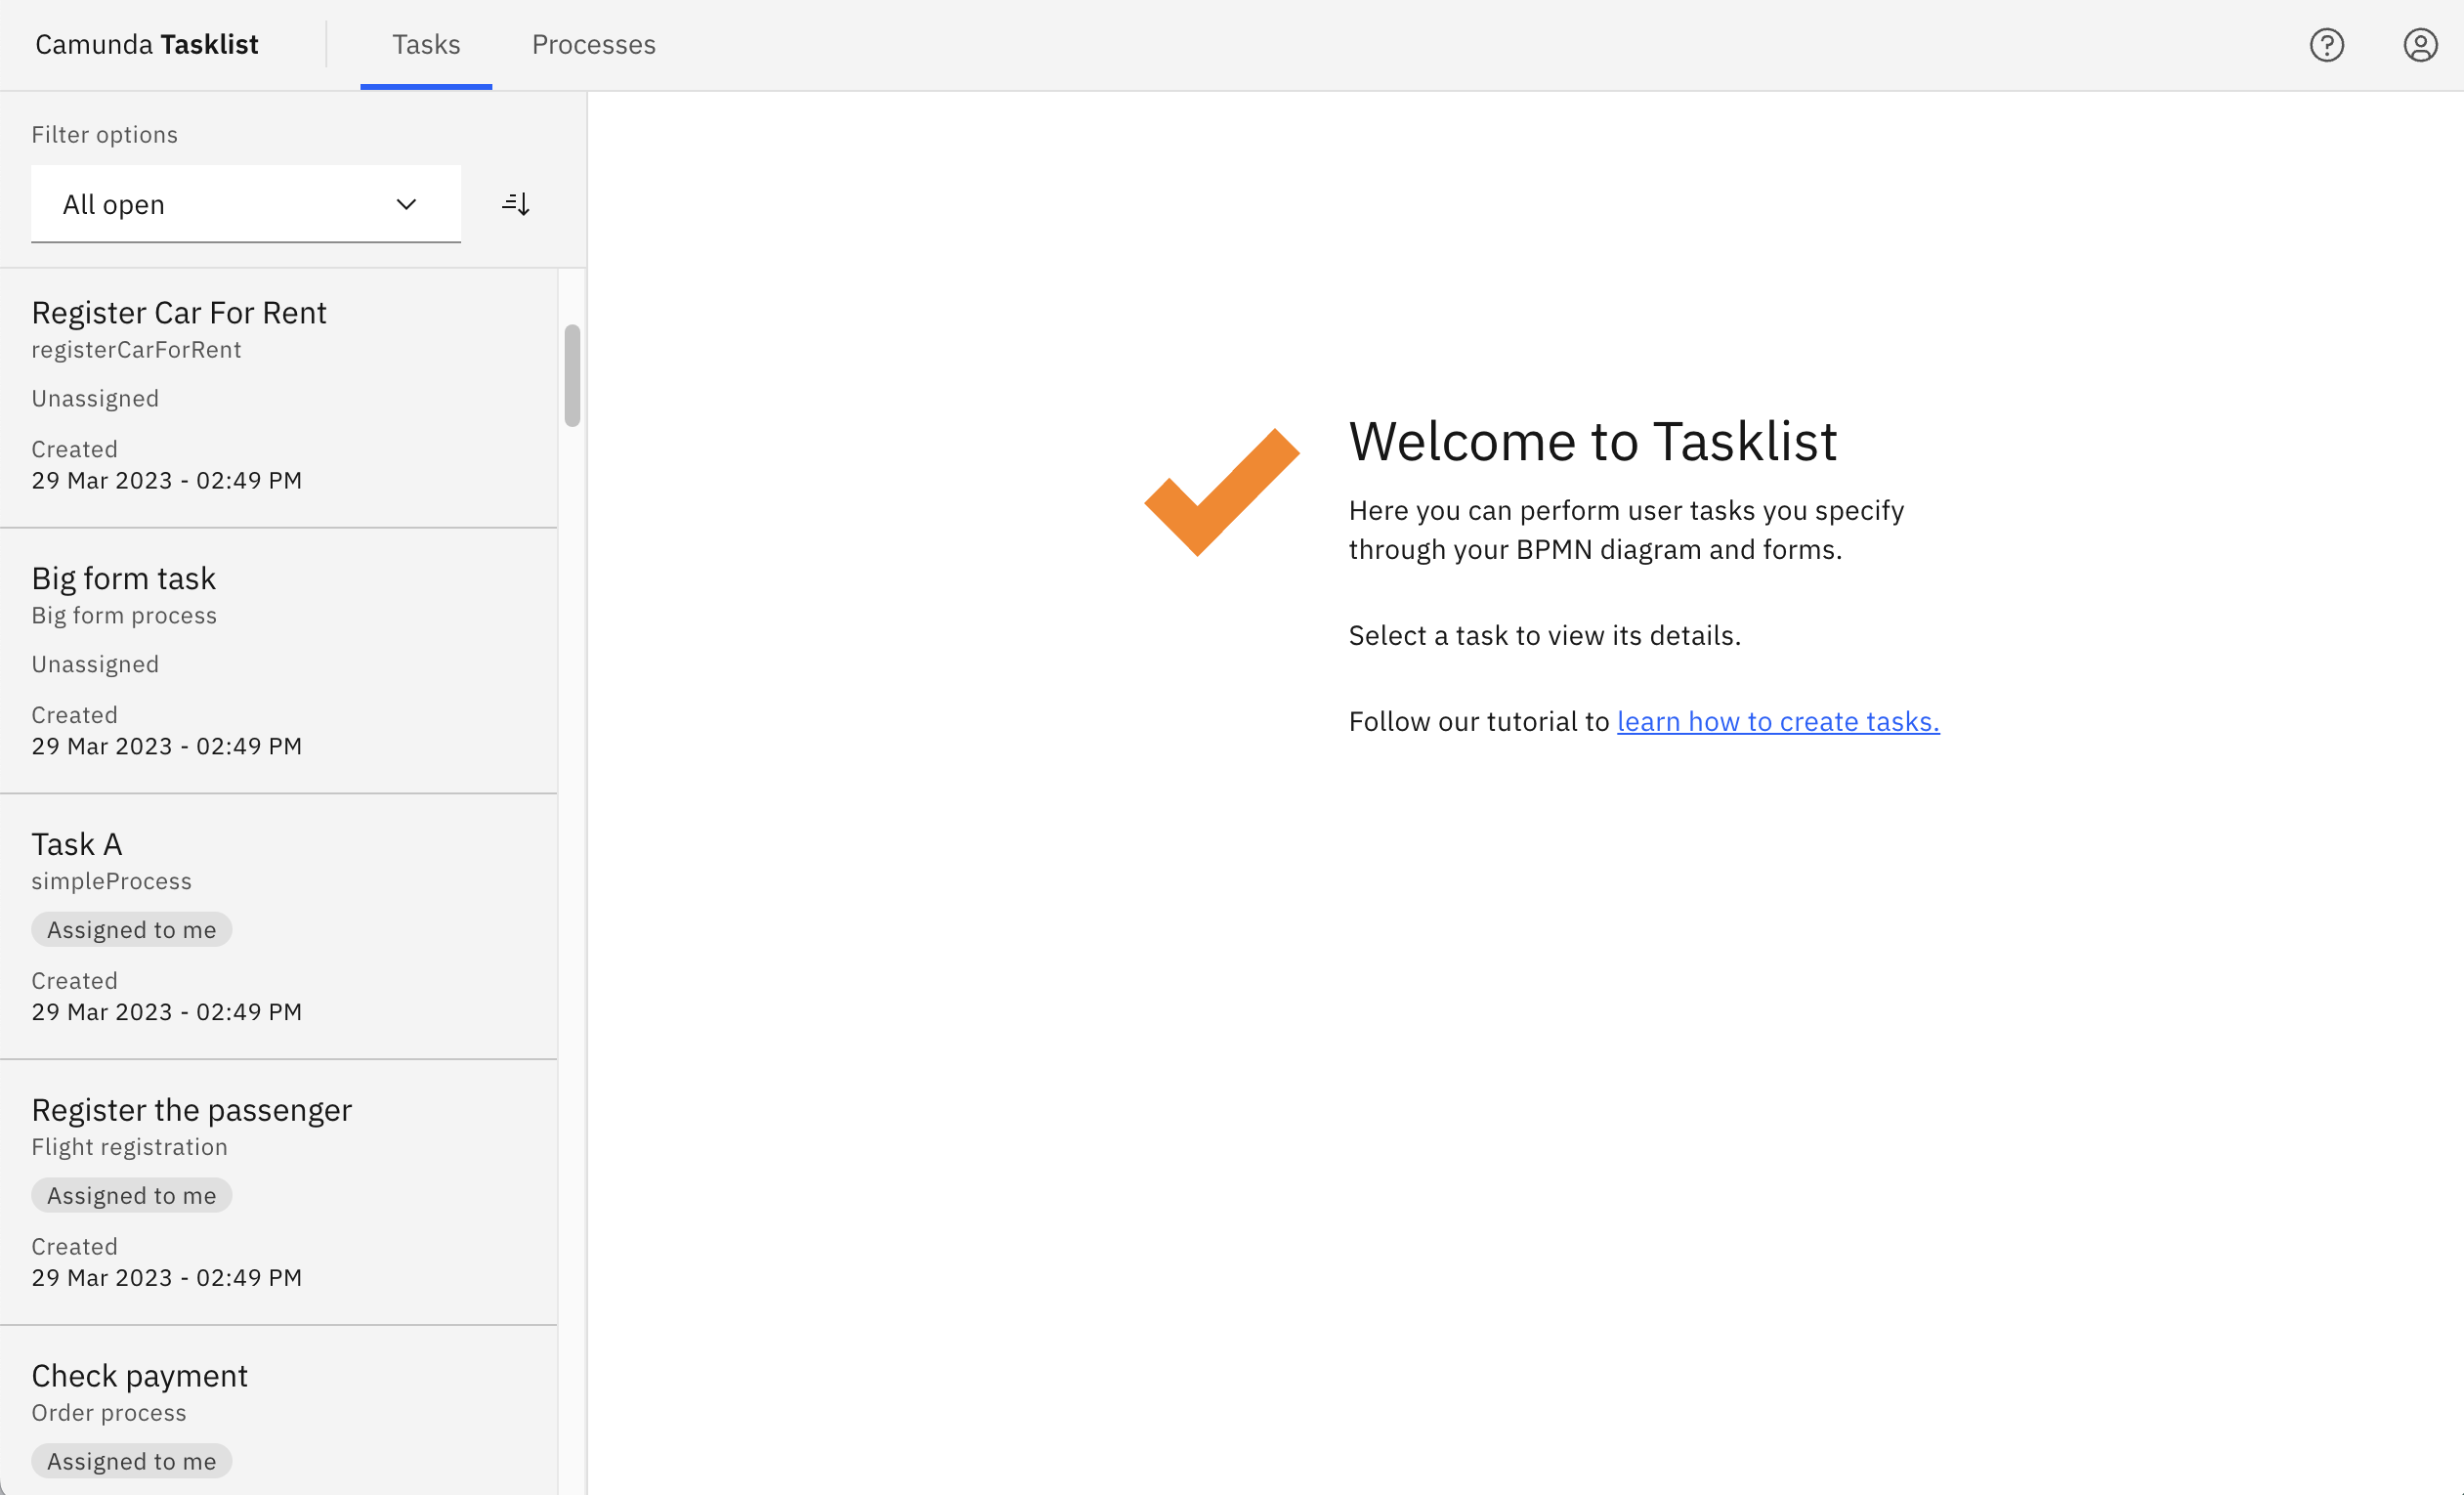Screen dimensions: 2464x1495
Task: Select the Register the passenger task
Action: pos(192,1110)
